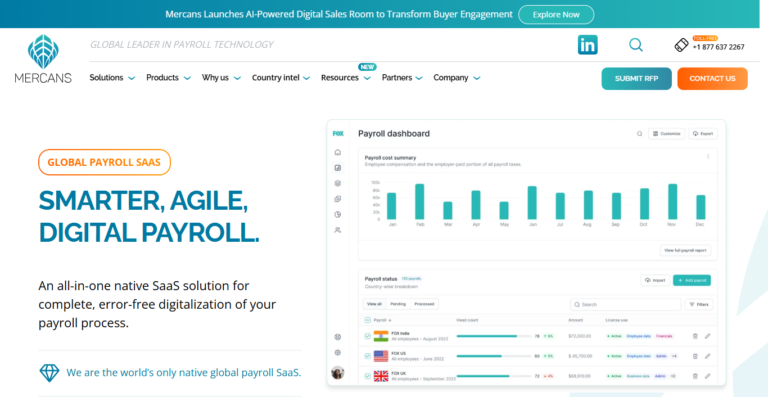
Task: Click the $72,000.00 amount cell
Action: (x=579, y=336)
